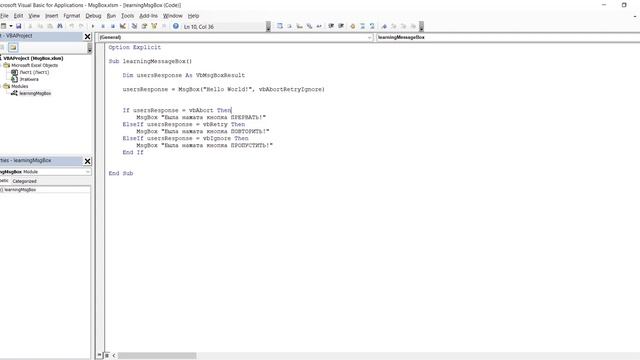Select Лист1 (Лист1) in project tree

34,72
